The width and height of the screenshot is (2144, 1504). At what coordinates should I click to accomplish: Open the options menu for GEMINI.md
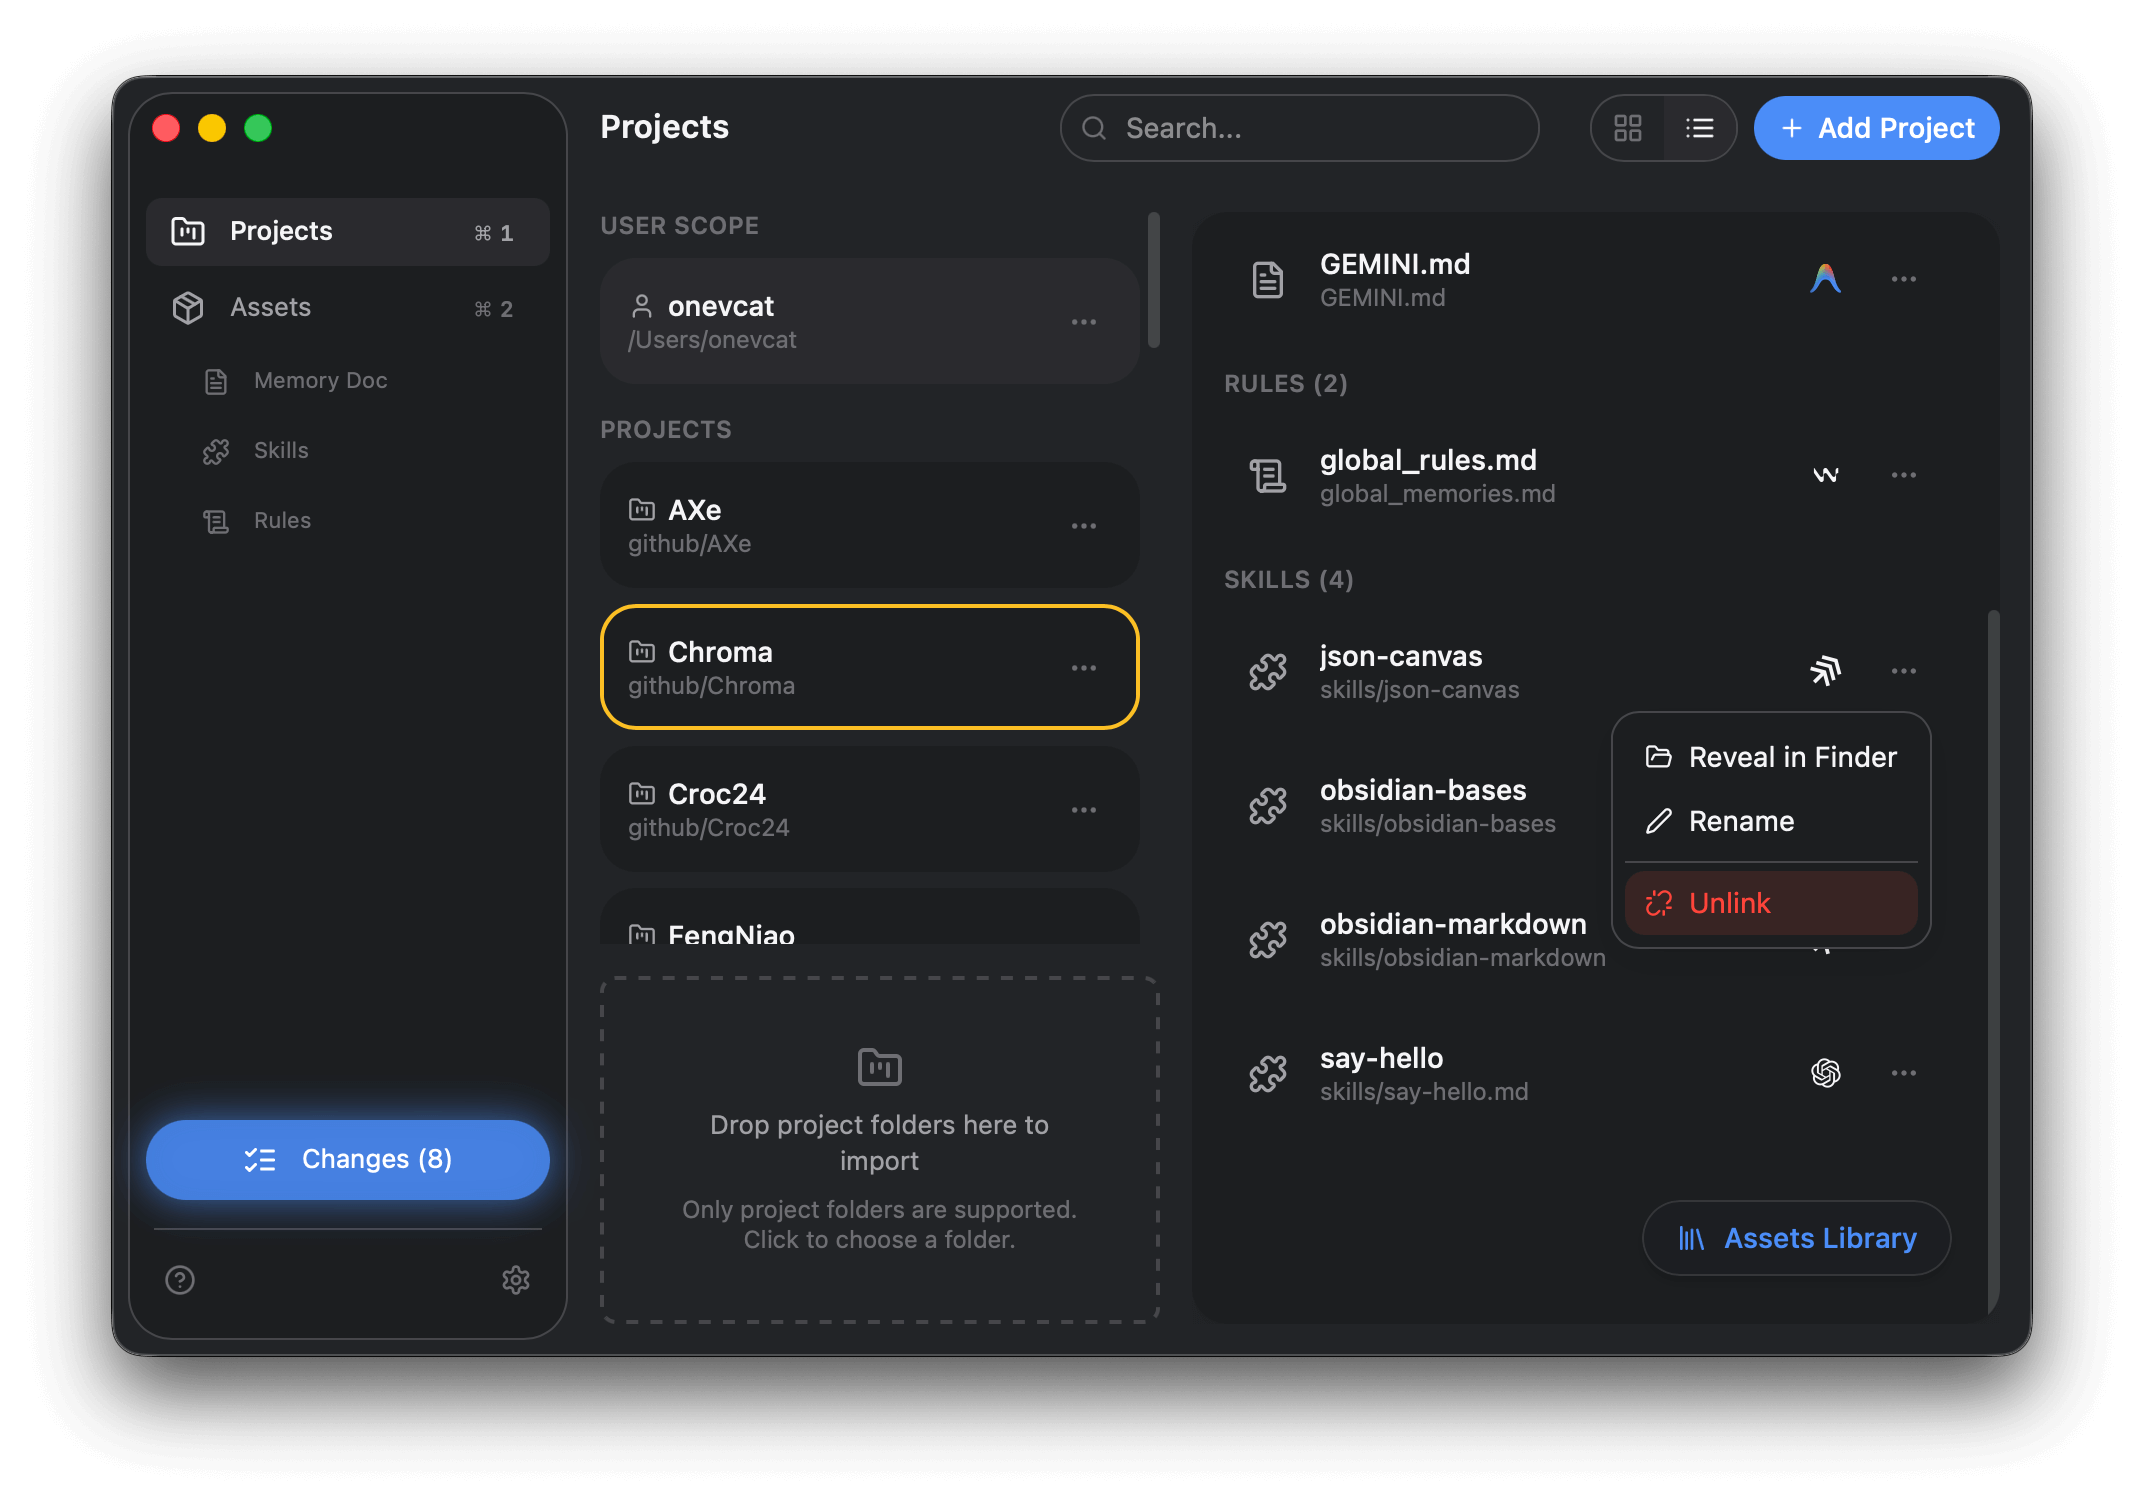1903,279
